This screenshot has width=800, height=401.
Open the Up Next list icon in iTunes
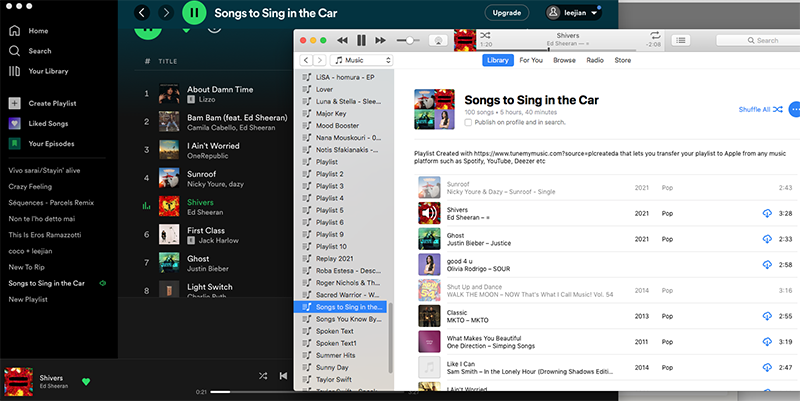tap(682, 40)
